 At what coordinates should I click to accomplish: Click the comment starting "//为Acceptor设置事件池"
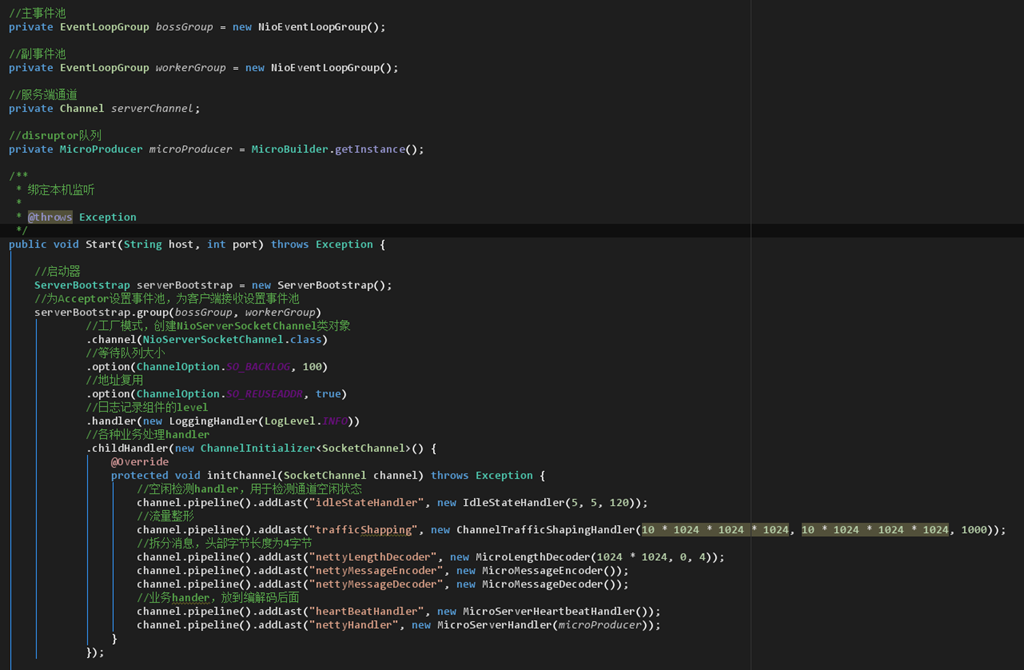167,298
